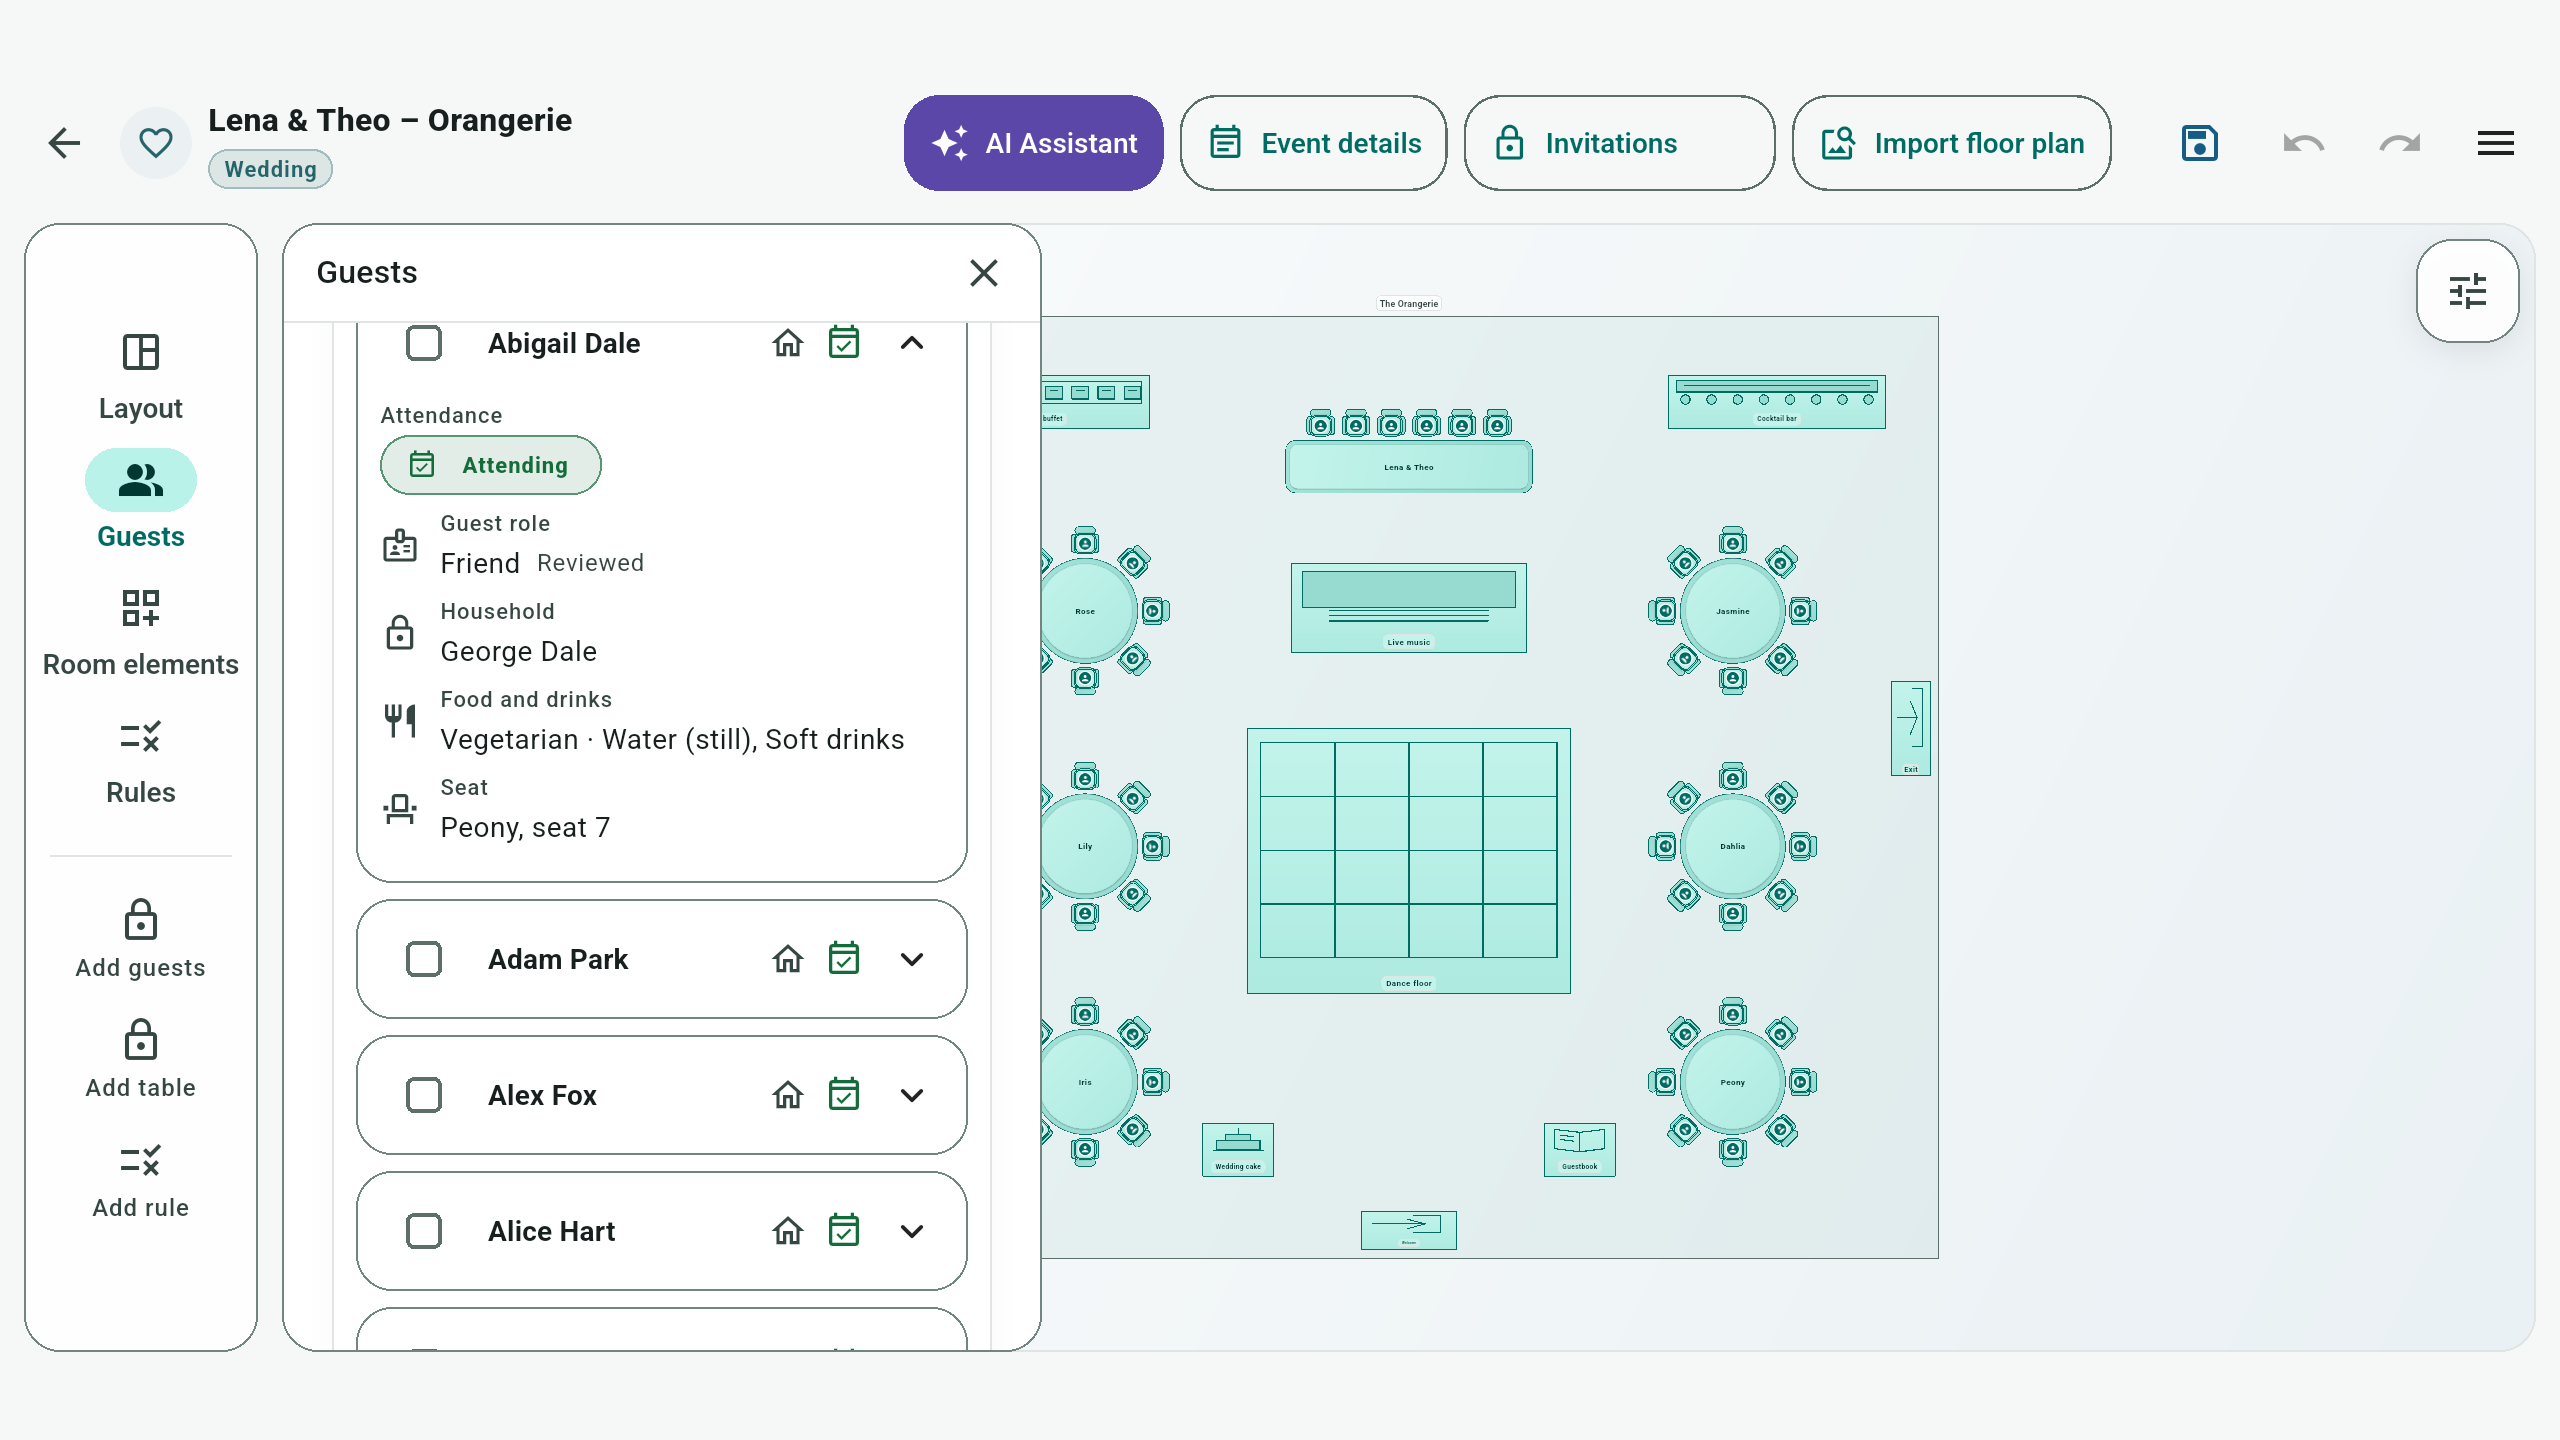
Task: Click the Exit door element on the floor plan
Action: (x=1910, y=728)
